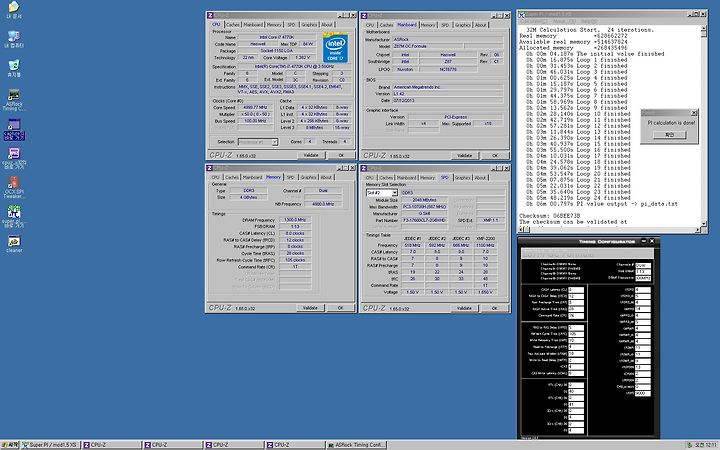Select the 'PI value output -> pi_data.txt' line

pos(602,204)
